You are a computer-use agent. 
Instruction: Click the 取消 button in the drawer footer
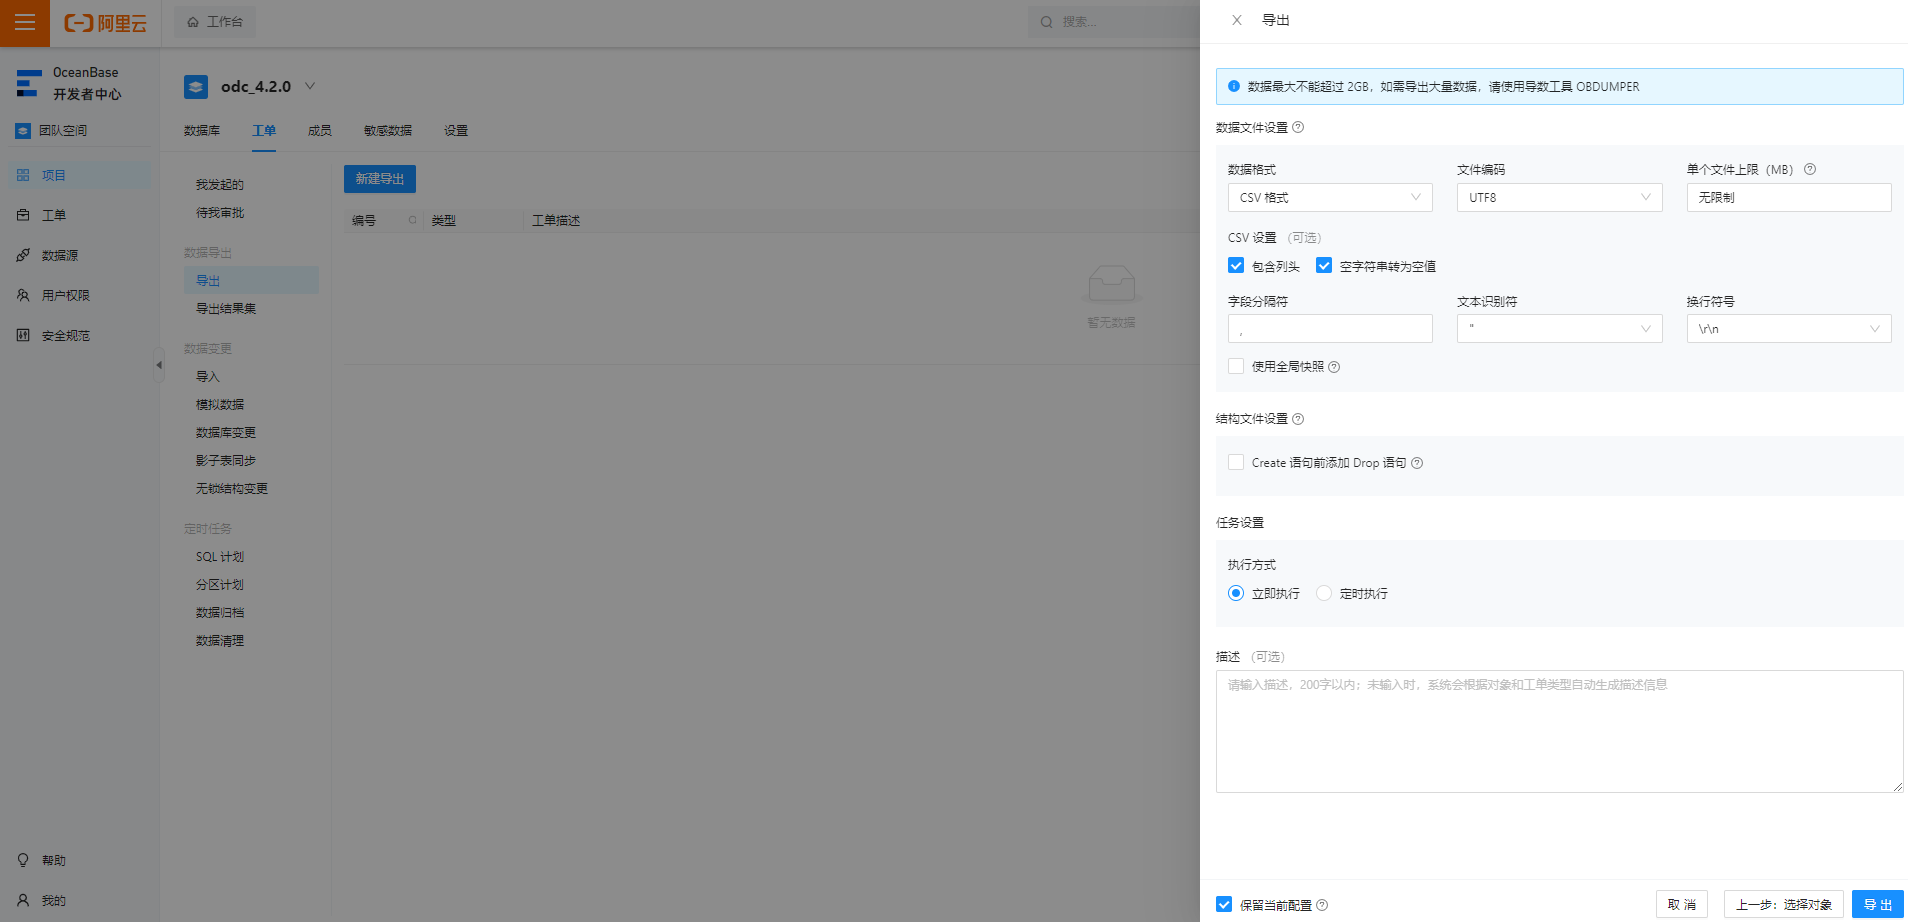tap(1682, 904)
